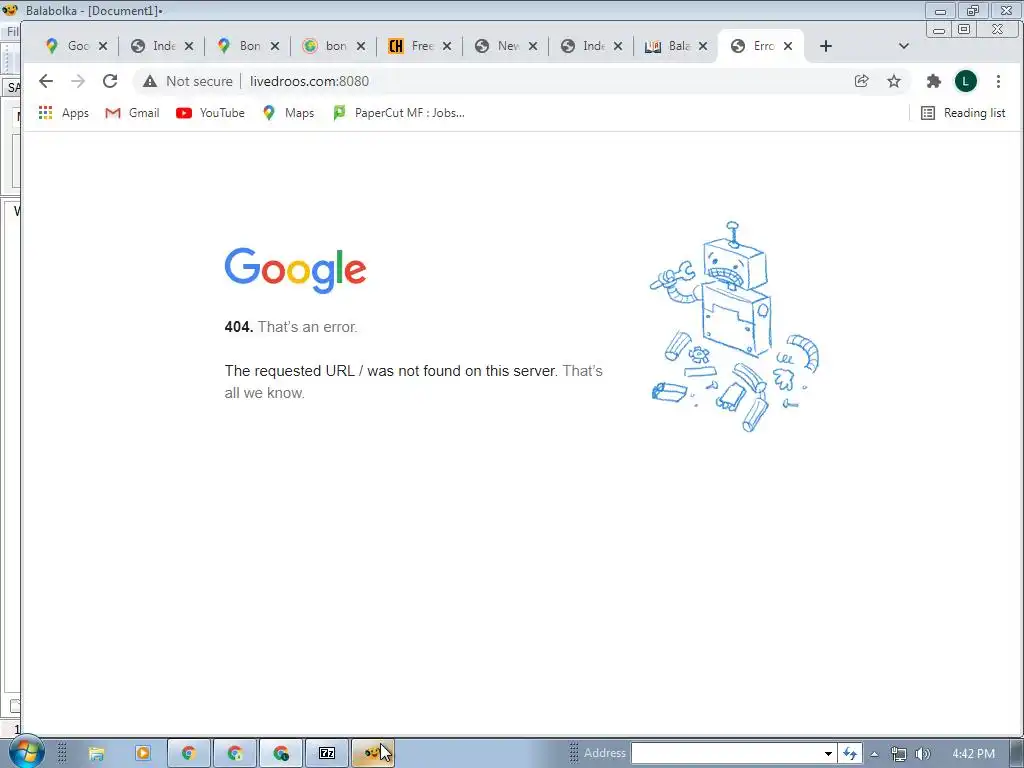Click the volume speaker tray icon
This screenshot has height=768, width=1024.
923,754
